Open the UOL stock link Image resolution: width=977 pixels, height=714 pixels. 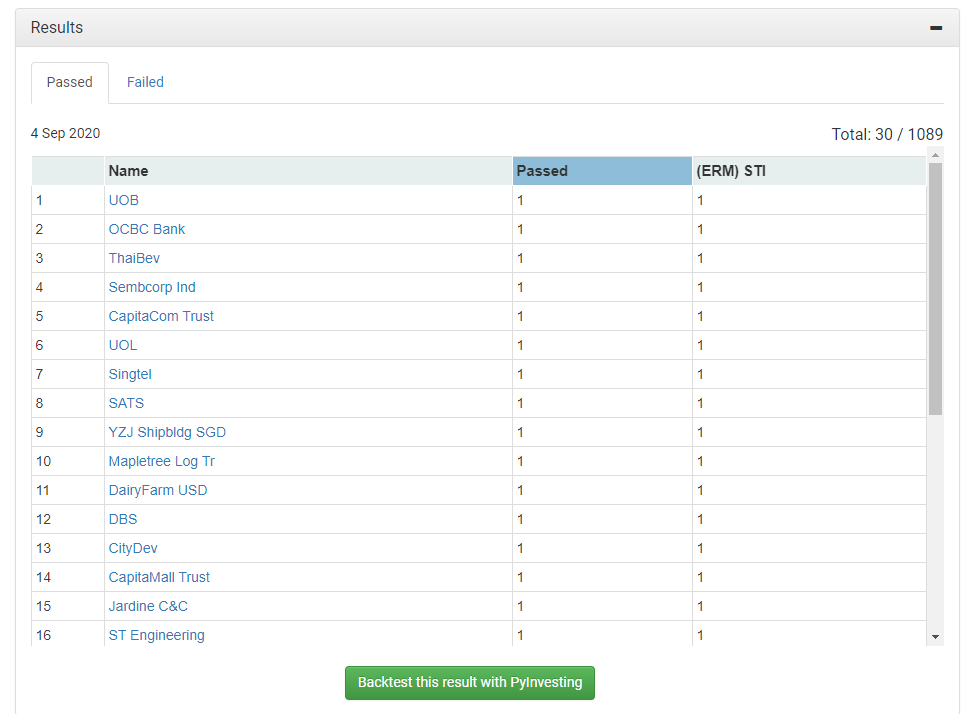[123, 345]
